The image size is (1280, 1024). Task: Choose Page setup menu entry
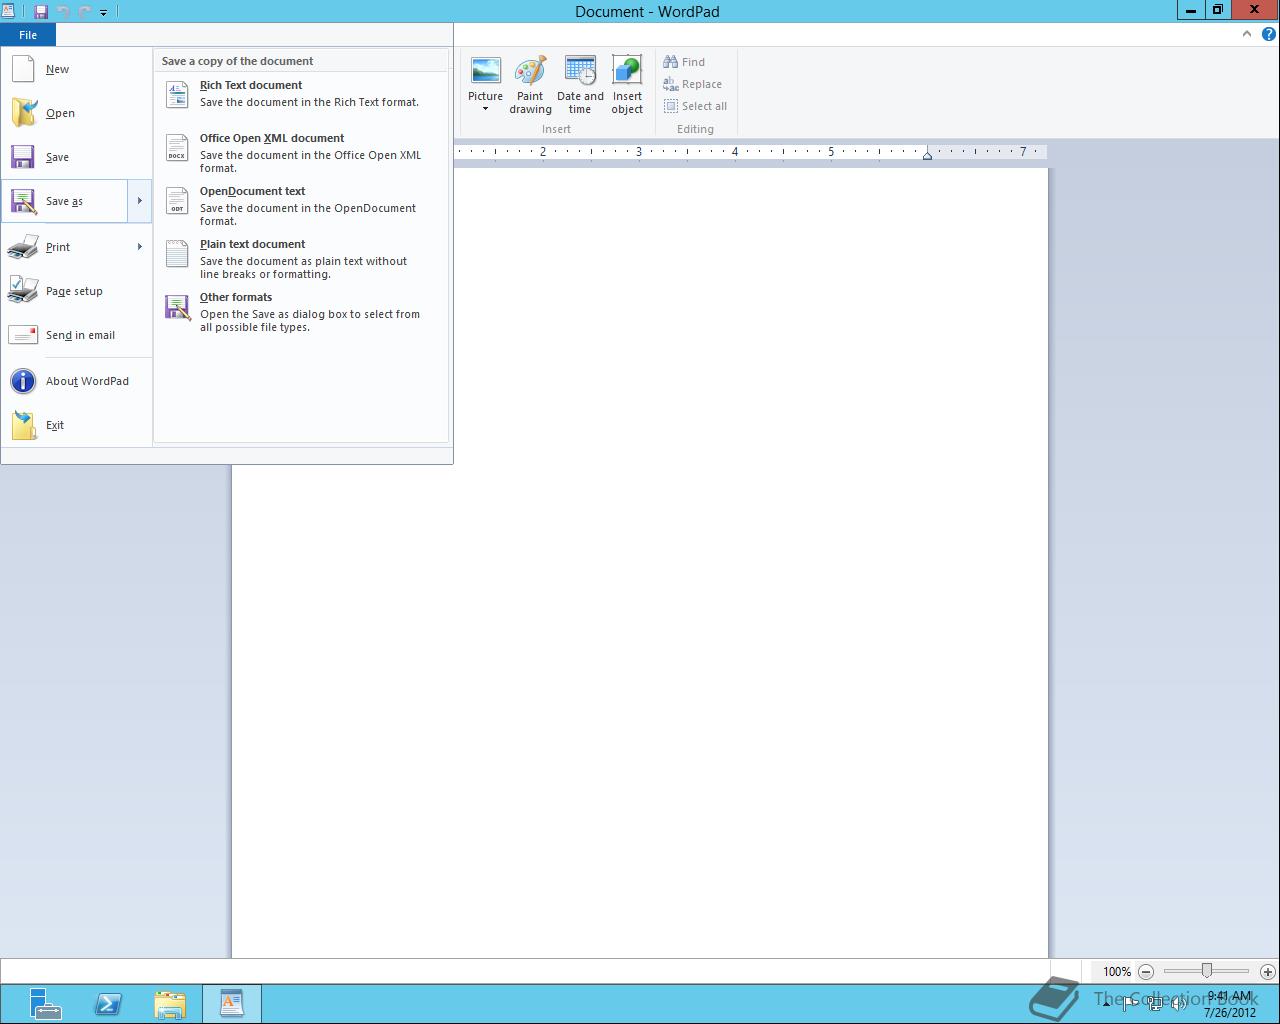(77, 291)
